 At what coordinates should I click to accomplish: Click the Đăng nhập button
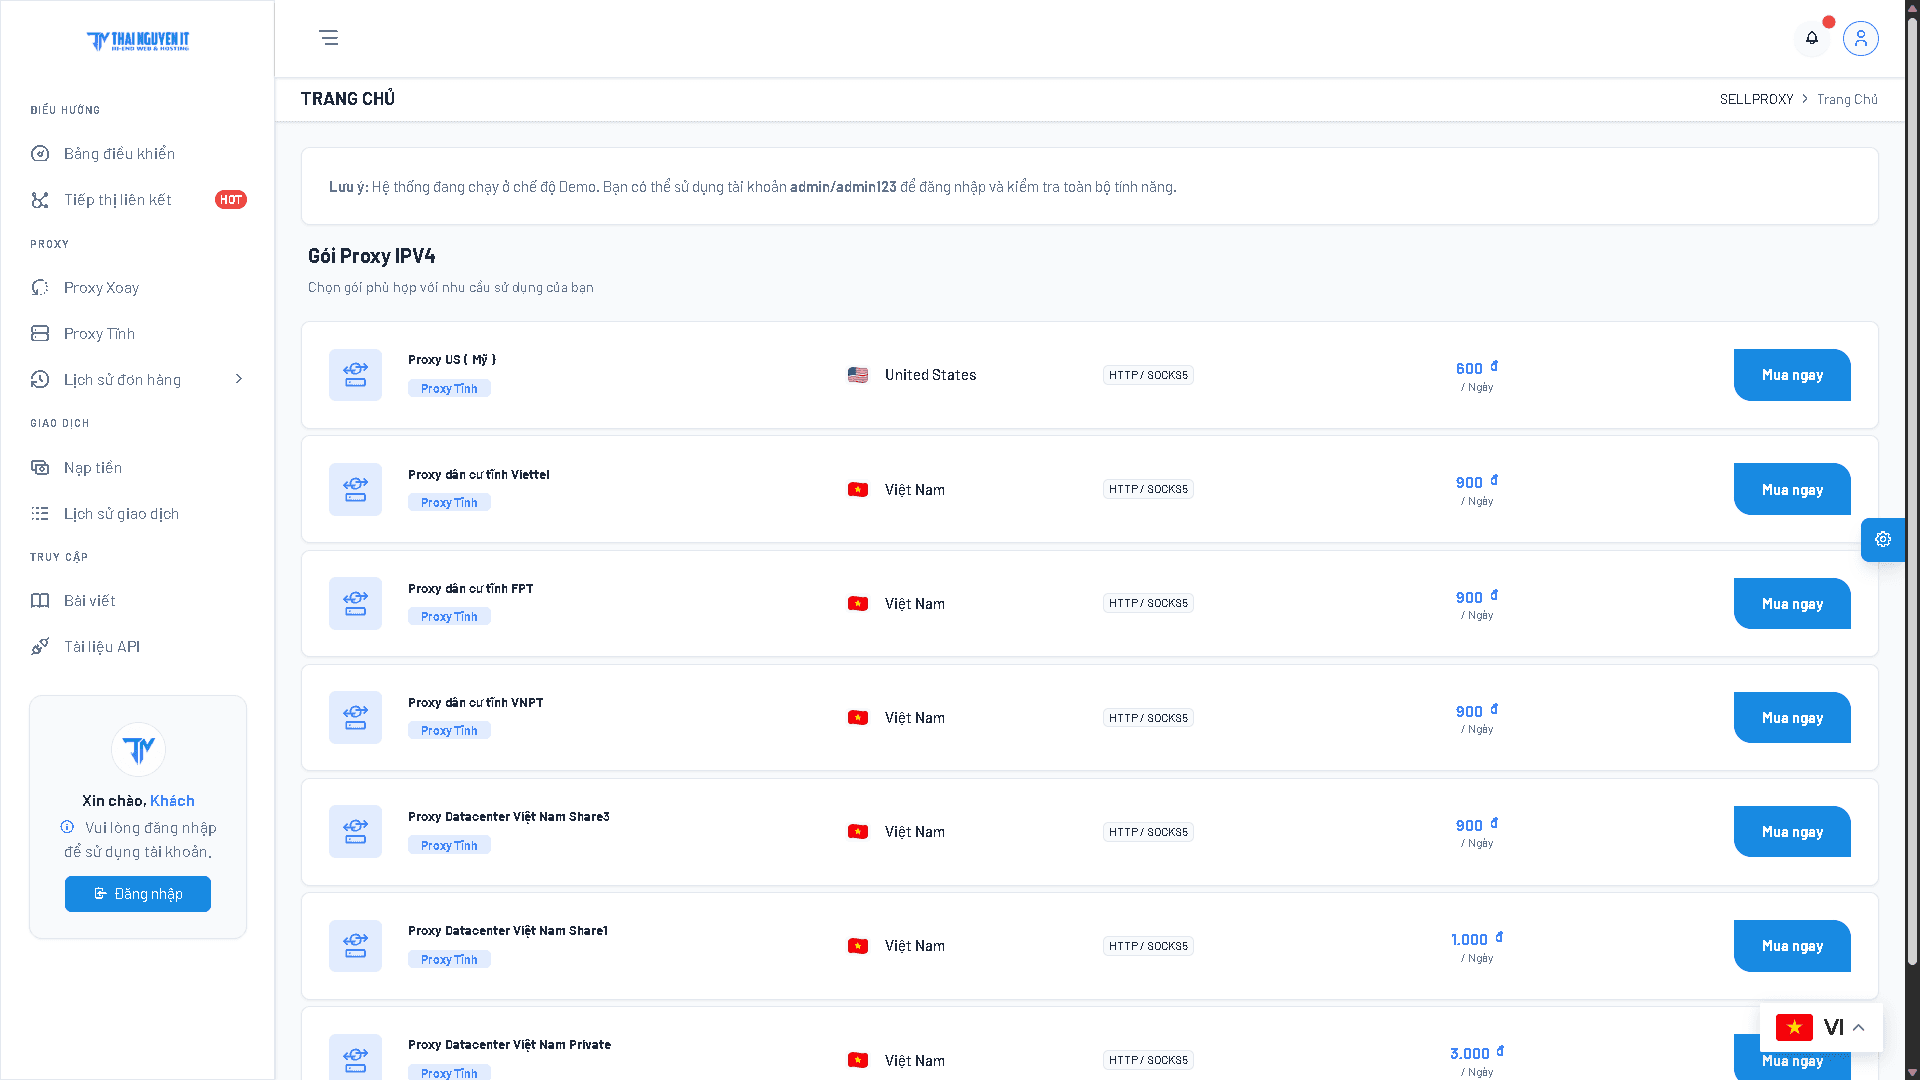(x=138, y=894)
